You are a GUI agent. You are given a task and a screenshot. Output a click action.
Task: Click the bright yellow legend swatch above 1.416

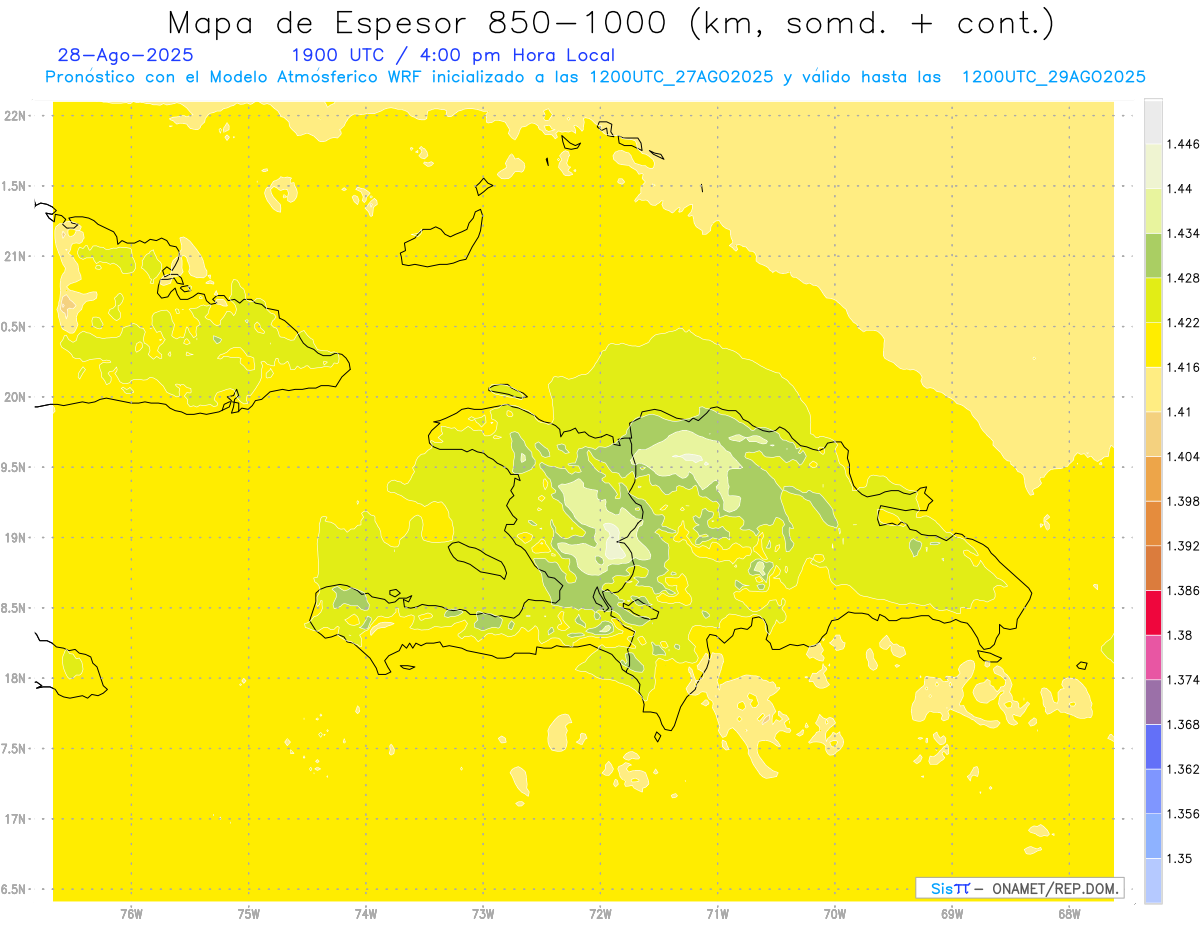coord(1153,345)
